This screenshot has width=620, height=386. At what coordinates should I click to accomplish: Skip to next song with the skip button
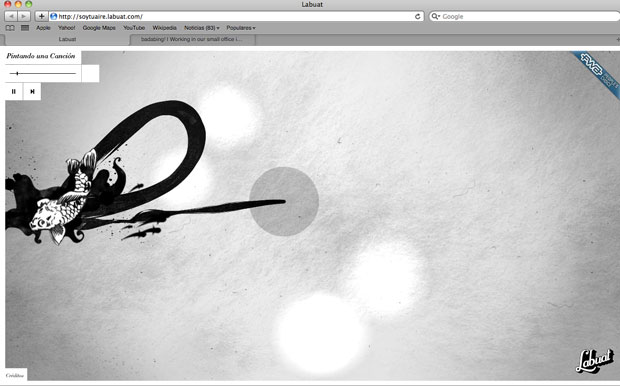point(32,91)
